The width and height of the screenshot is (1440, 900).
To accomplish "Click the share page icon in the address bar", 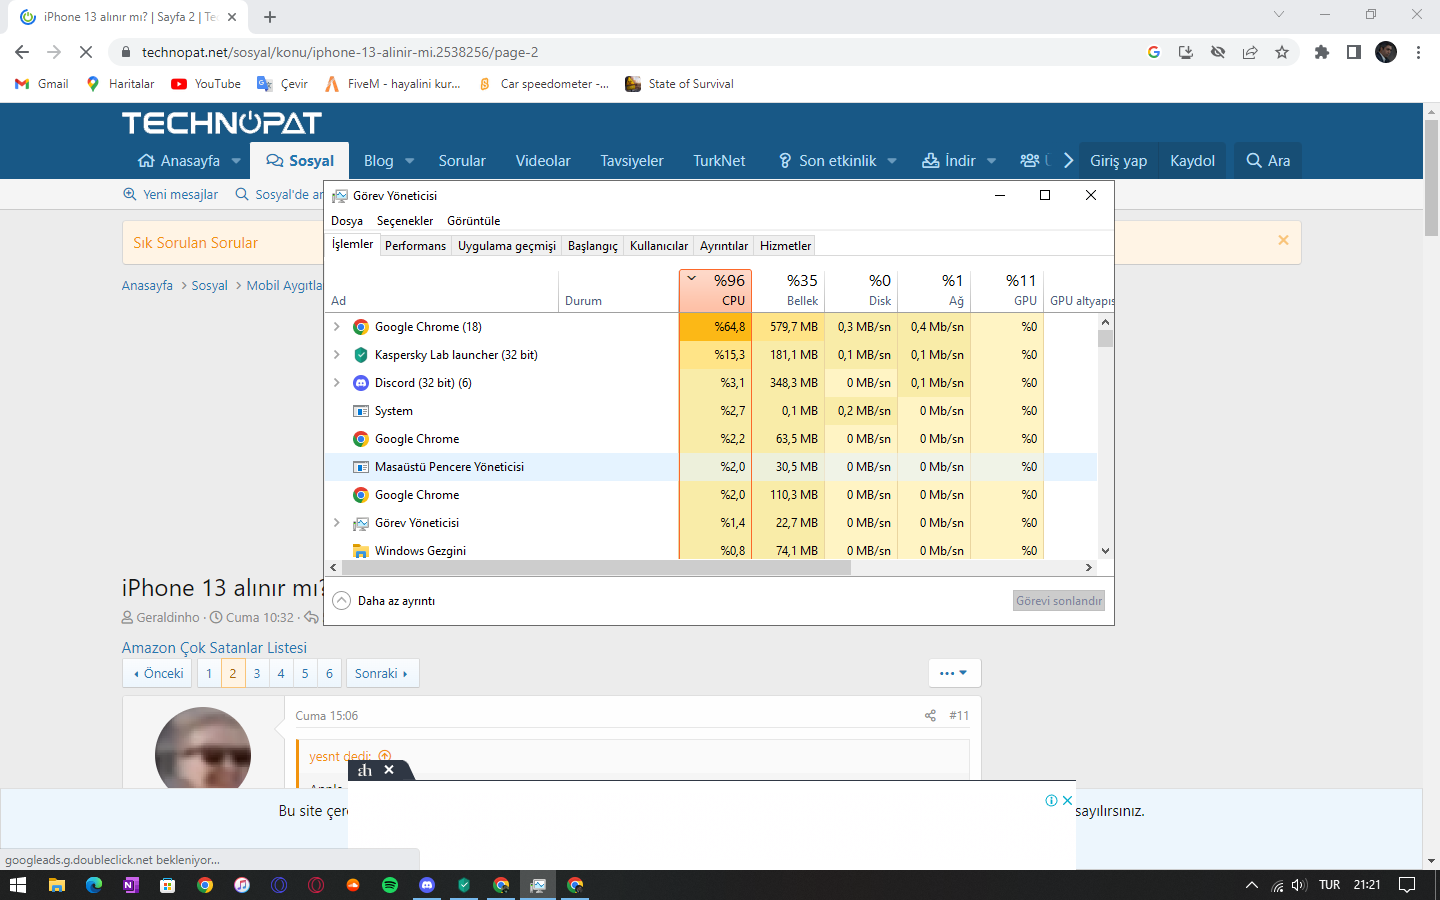I will pos(1250,52).
